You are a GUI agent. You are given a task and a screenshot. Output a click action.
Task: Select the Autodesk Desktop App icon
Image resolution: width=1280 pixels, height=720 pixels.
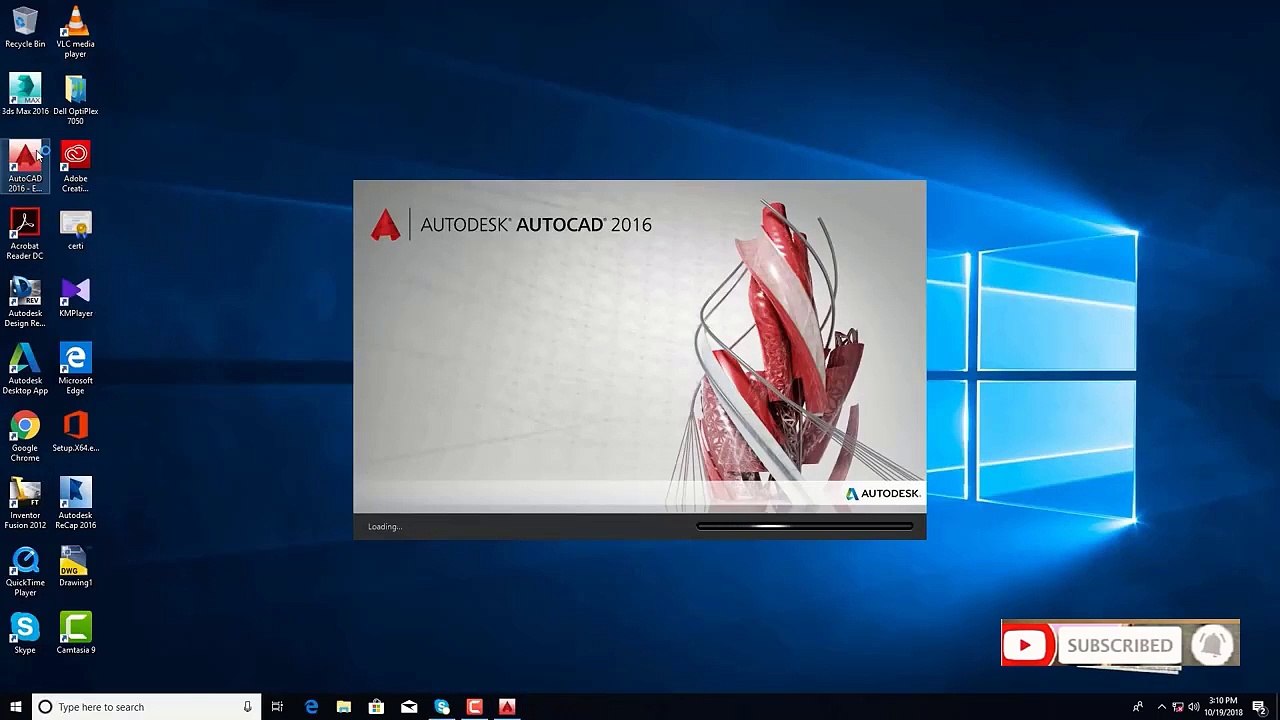point(25,369)
